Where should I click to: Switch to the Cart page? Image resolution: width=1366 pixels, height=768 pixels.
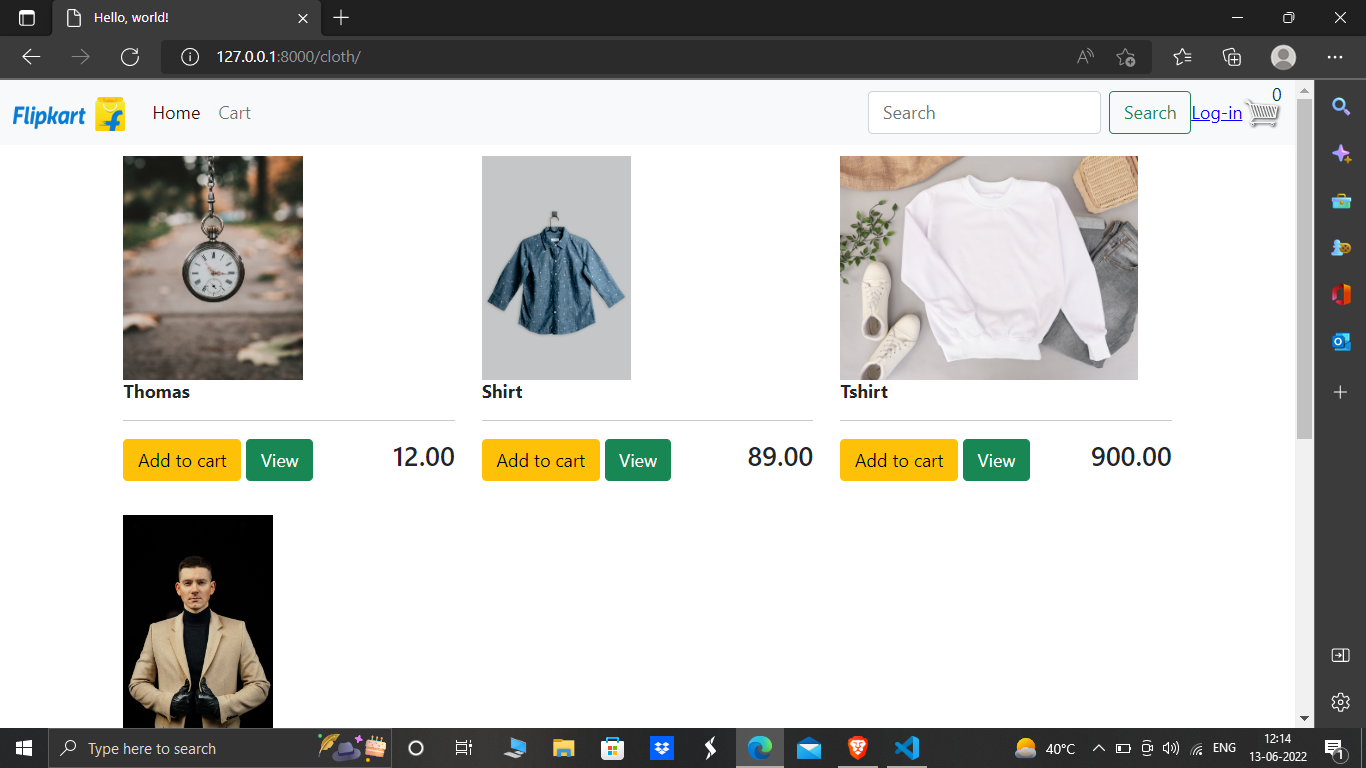coord(234,113)
